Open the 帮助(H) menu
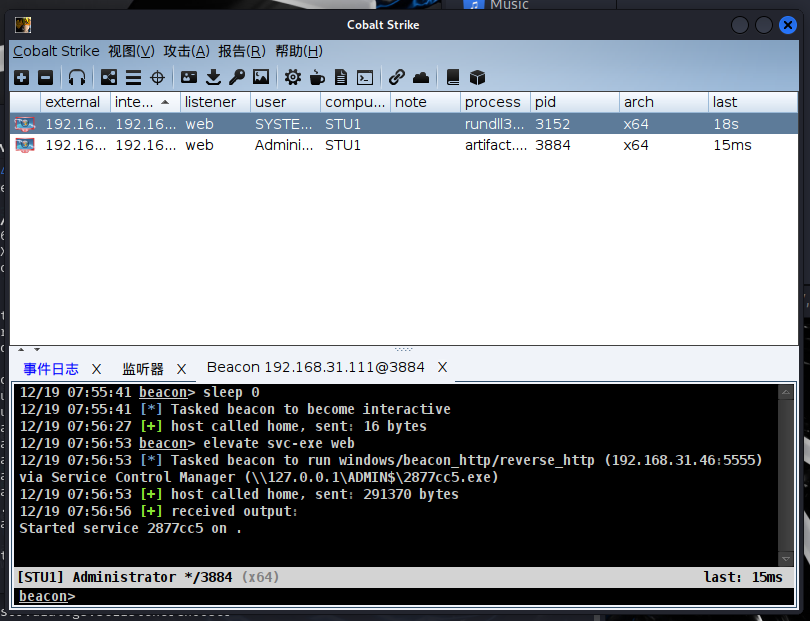Viewport: 810px width, 621px height. (x=299, y=51)
